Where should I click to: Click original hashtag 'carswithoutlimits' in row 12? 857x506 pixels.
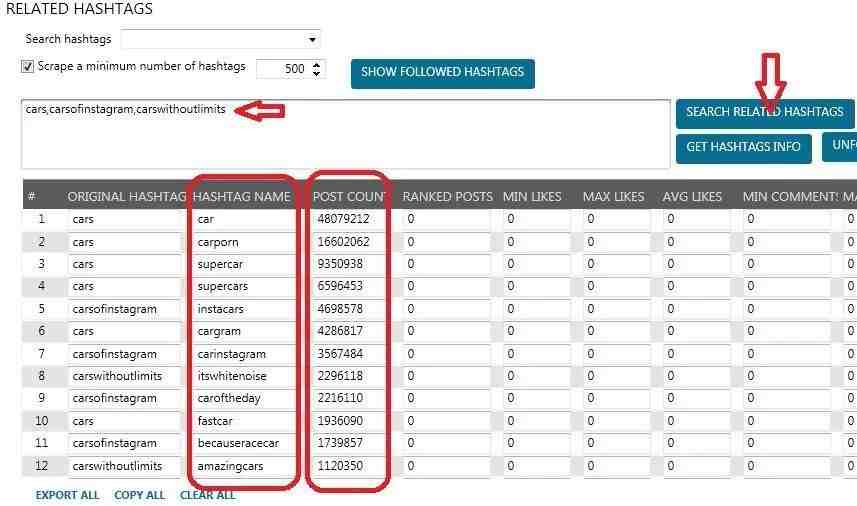(x=125, y=466)
